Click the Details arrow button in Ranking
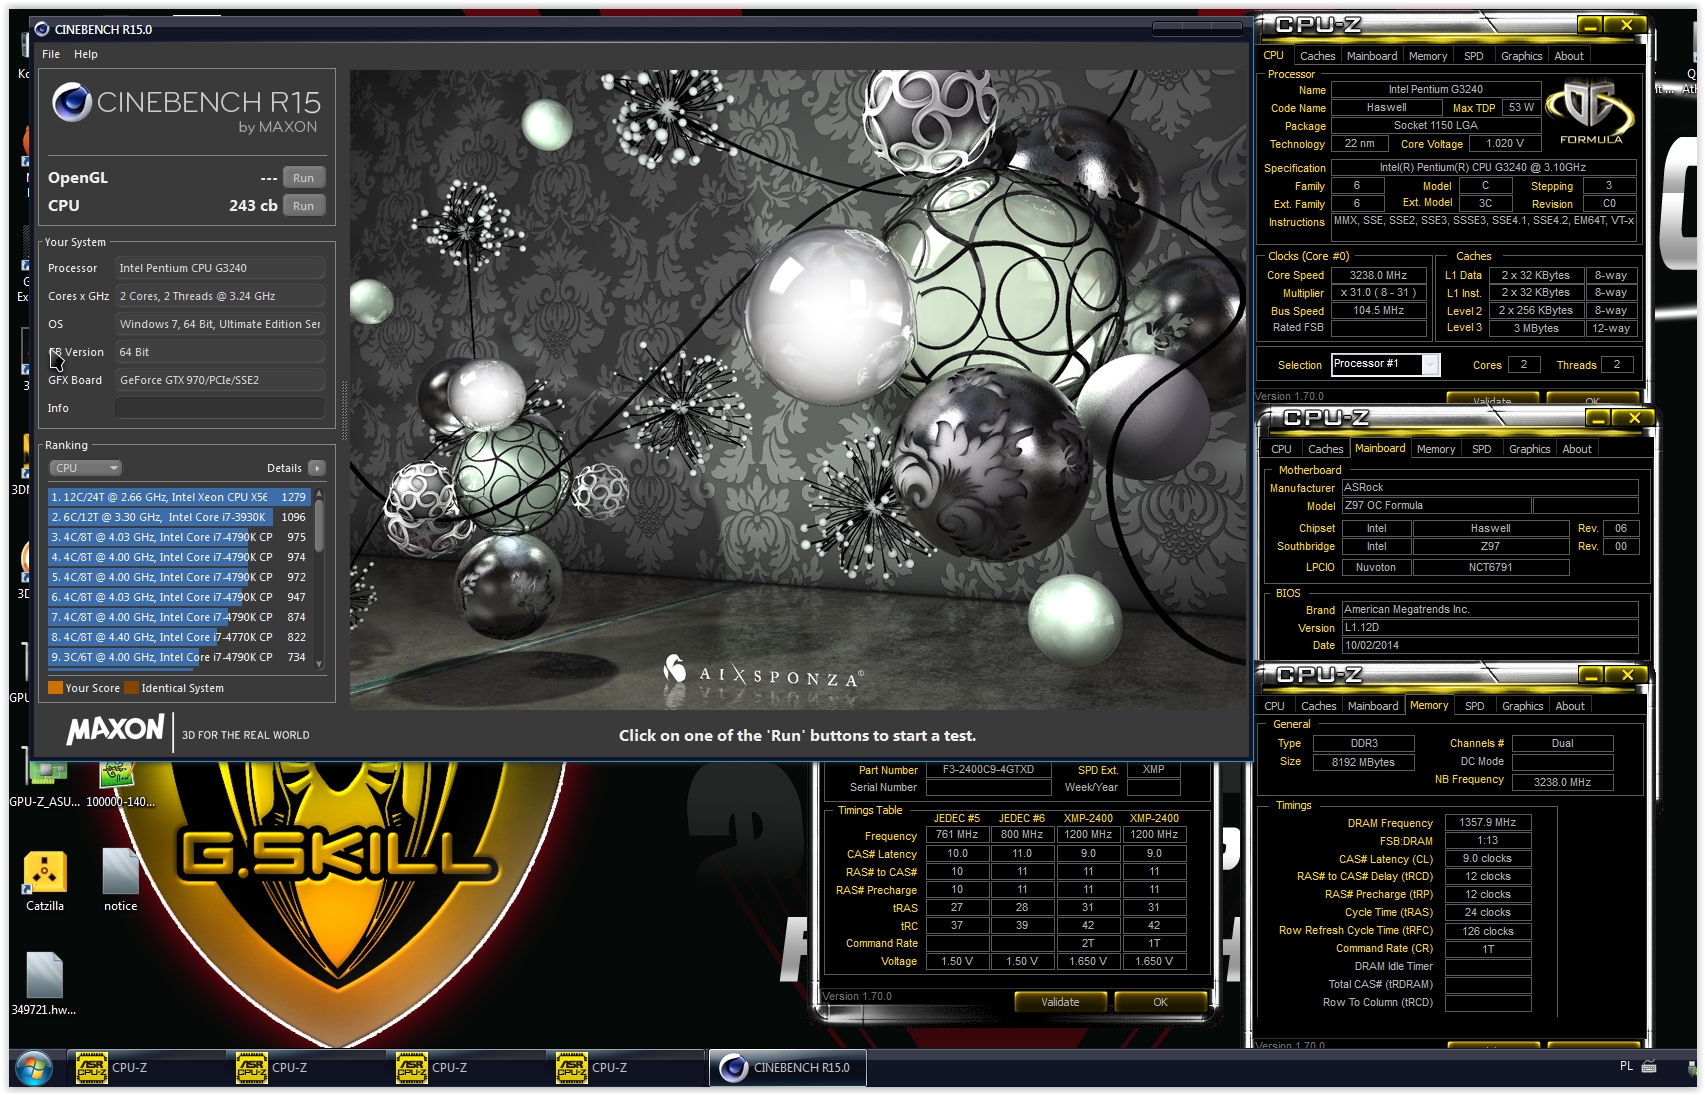This screenshot has height=1095, width=1705. coord(316,468)
